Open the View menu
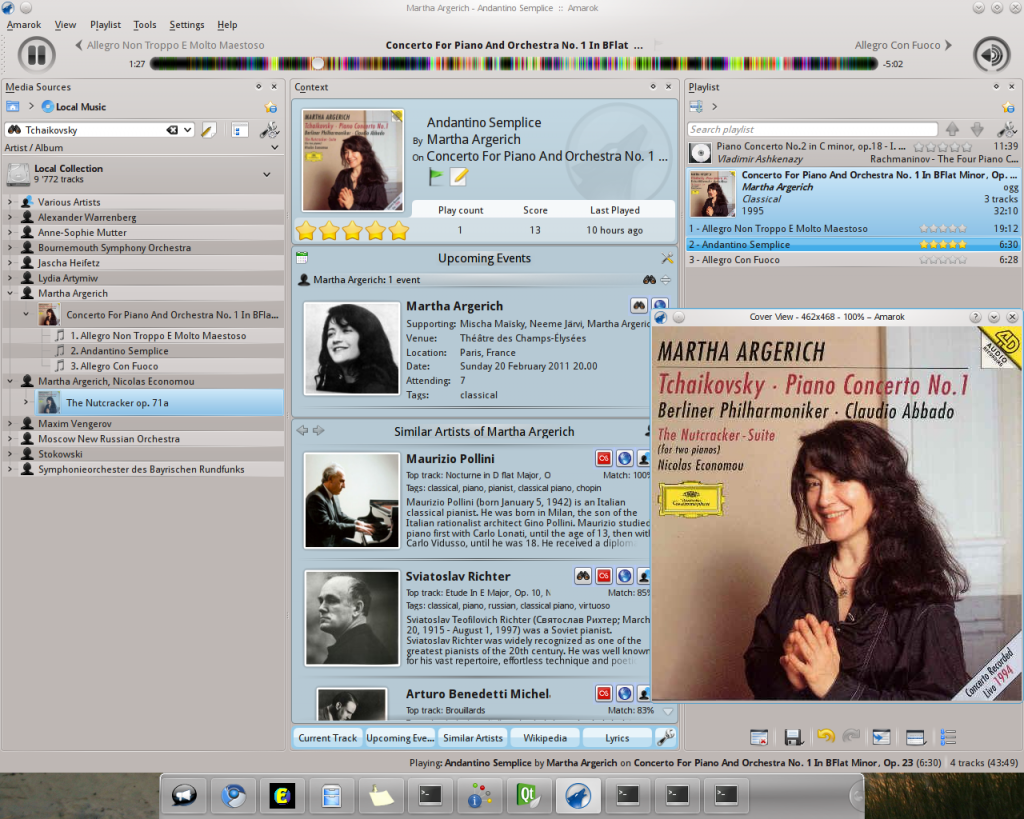Image resolution: width=1024 pixels, height=819 pixels. point(65,25)
